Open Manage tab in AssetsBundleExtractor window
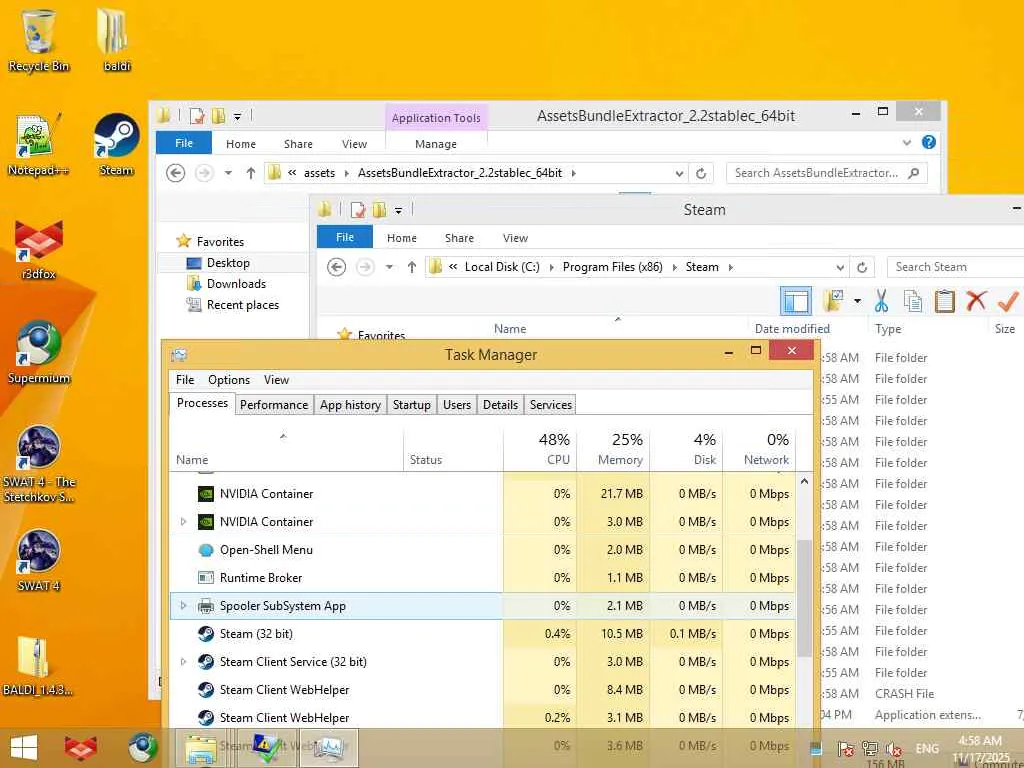1024x768 pixels. pyautogui.click(x=436, y=144)
